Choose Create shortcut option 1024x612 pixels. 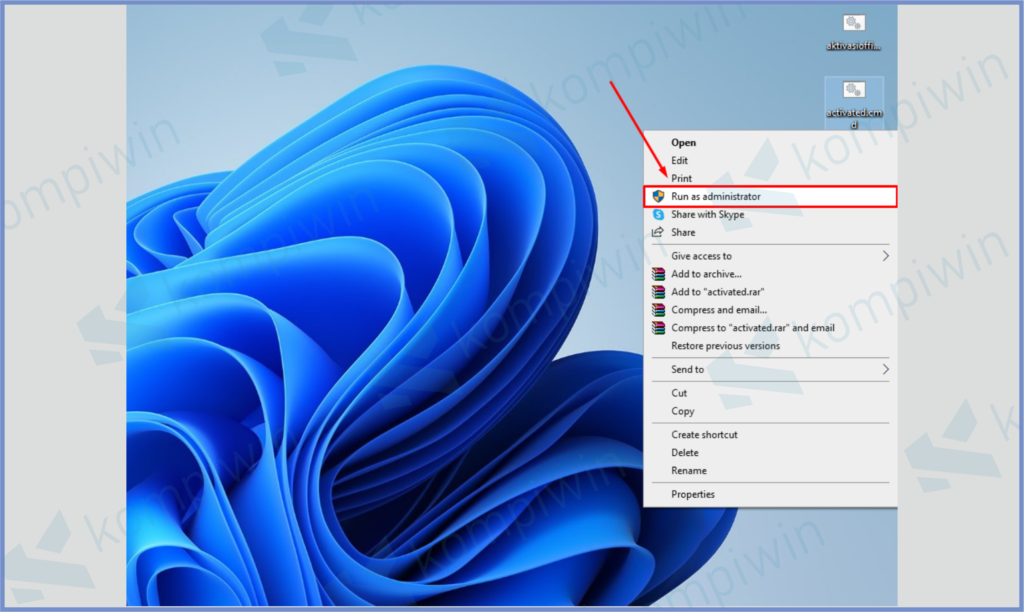point(704,435)
